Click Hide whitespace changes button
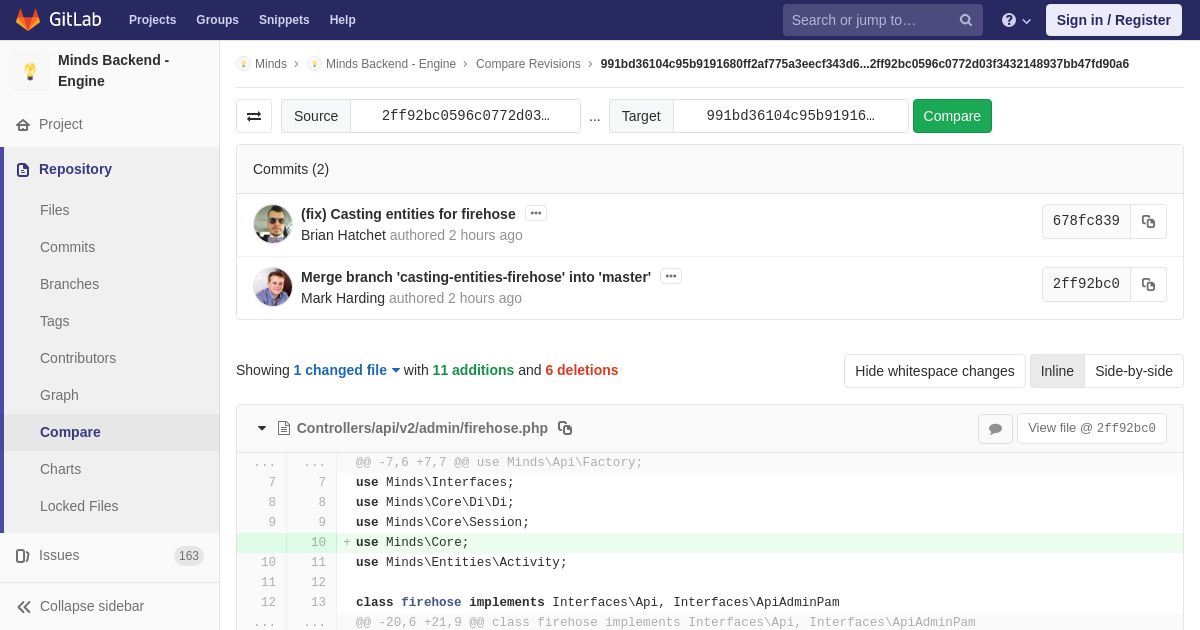Viewport: 1200px width, 630px height. tap(934, 371)
